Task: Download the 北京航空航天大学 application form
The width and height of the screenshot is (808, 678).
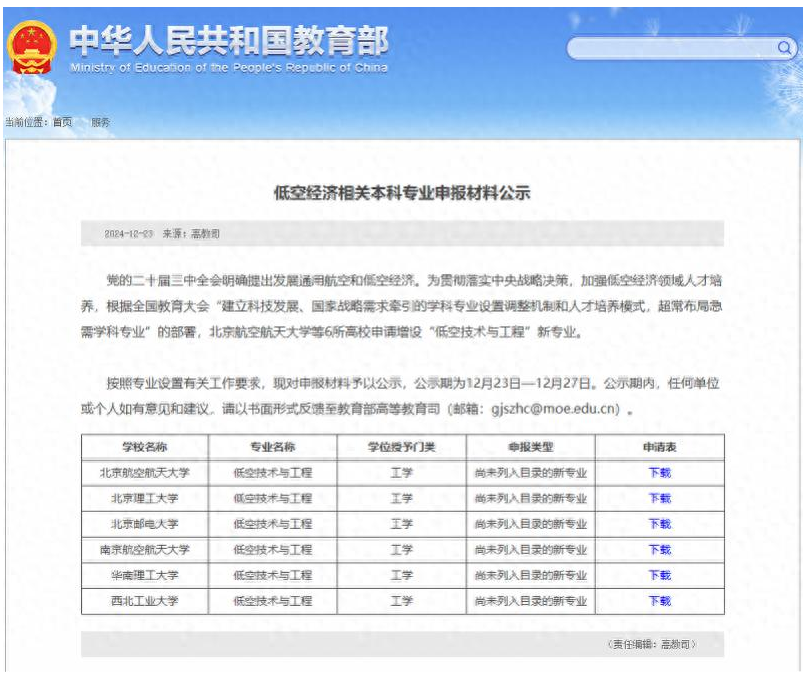Action: [x=659, y=473]
